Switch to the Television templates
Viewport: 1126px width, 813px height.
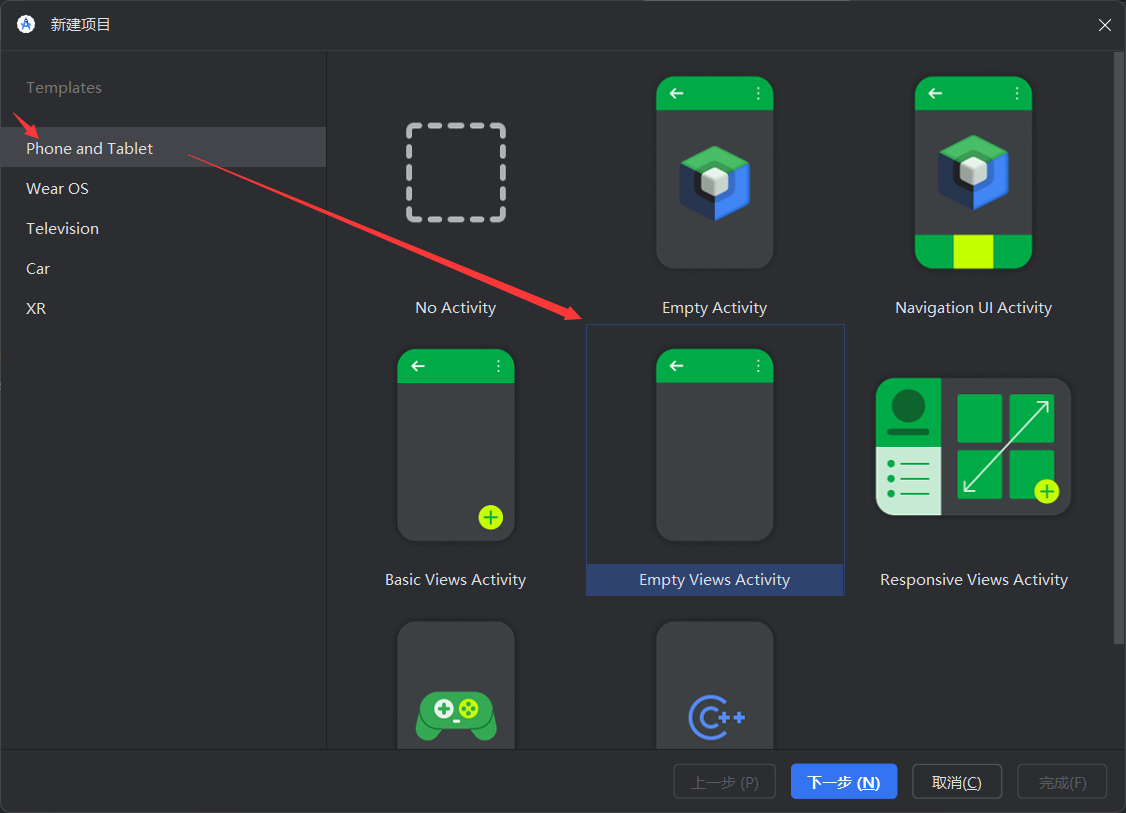(x=163, y=228)
